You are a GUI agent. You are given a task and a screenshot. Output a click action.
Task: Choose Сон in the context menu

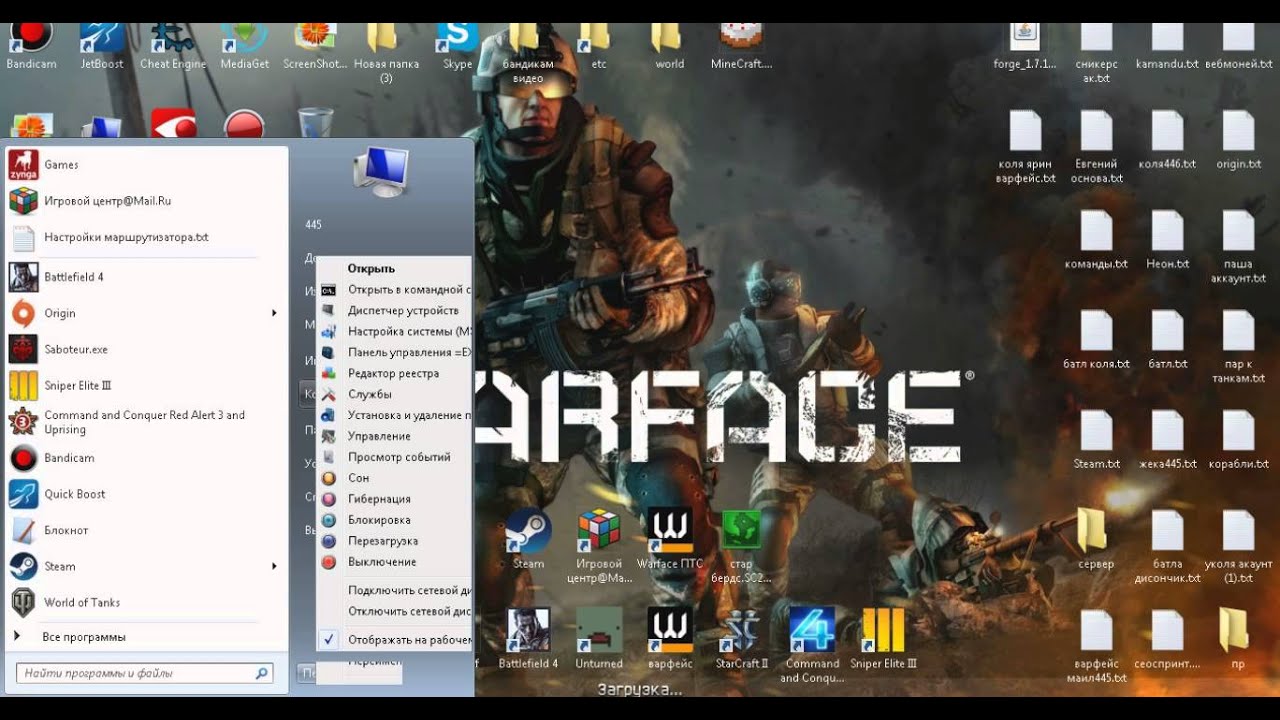point(395,478)
